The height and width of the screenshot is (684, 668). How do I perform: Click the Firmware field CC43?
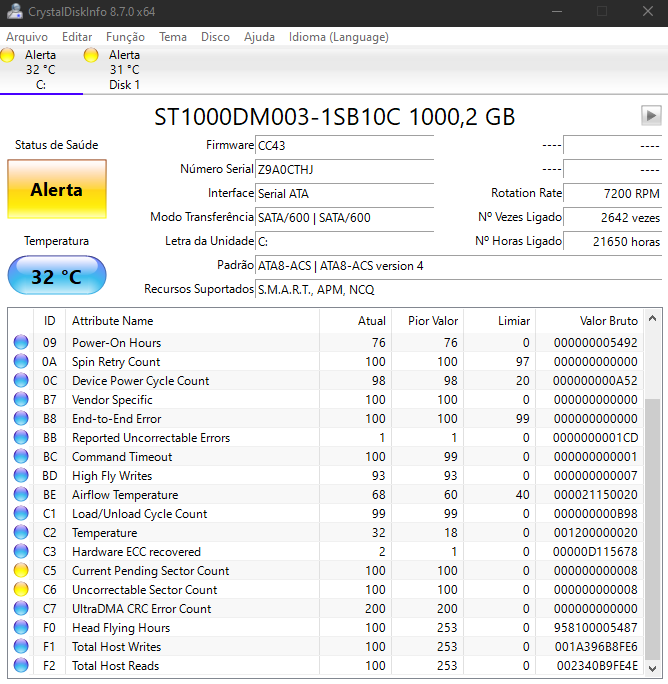pyautogui.click(x=344, y=145)
